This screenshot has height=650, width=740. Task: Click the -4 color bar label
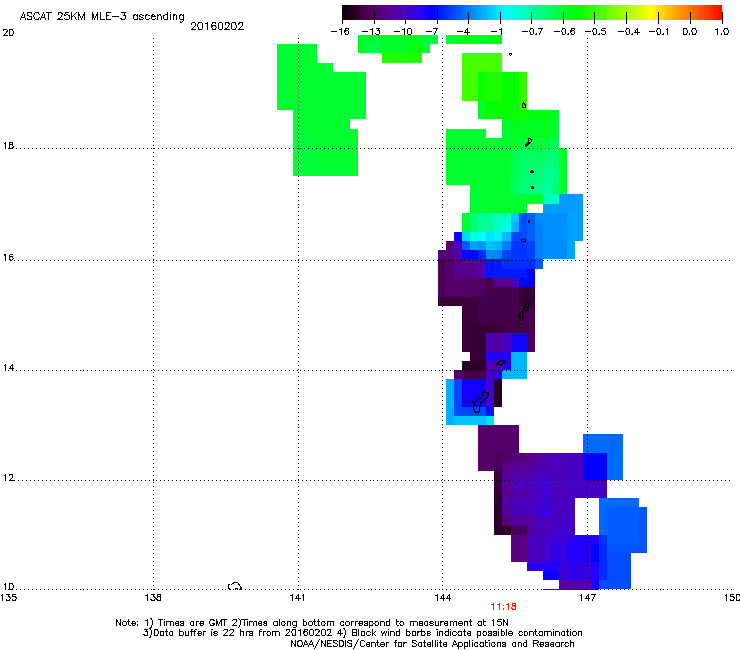pyautogui.click(x=464, y=32)
